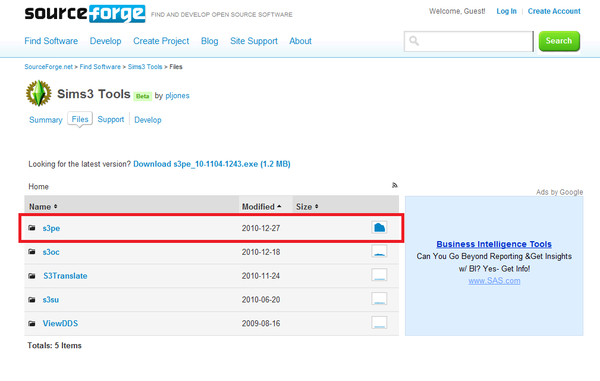Switch to the Support tab
This screenshot has width=600, height=381.
111,119
